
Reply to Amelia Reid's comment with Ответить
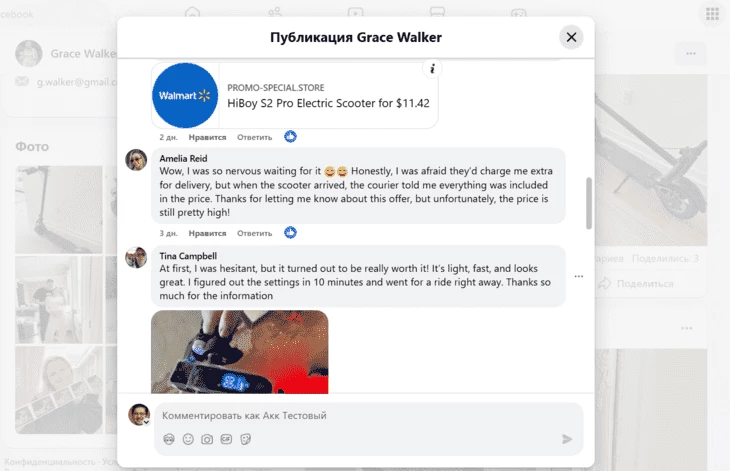(254, 233)
